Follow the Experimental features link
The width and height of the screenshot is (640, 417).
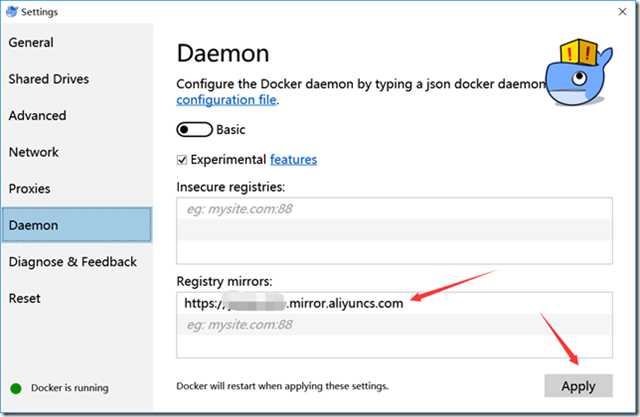[293, 159]
